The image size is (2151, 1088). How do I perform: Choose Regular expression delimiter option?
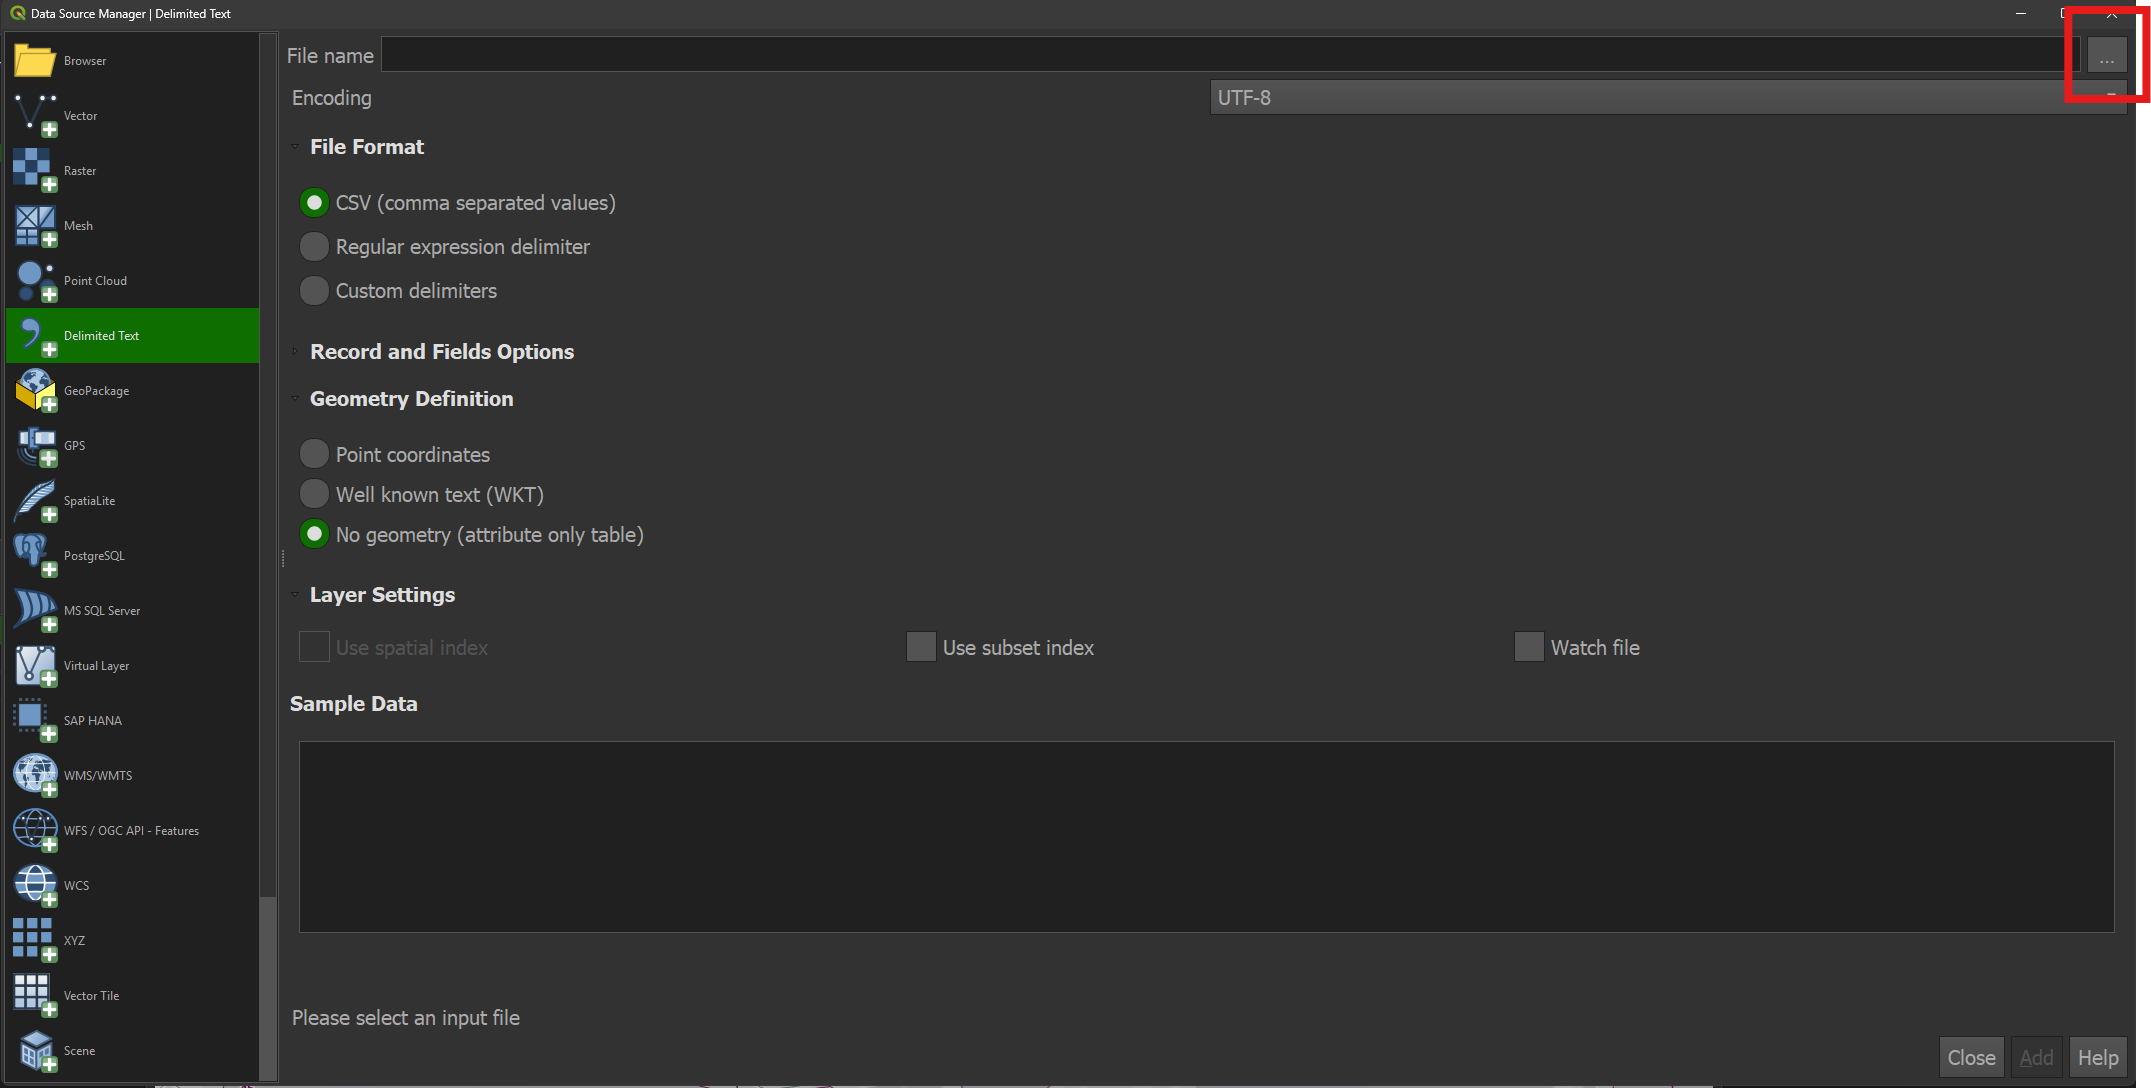(314, 247)
